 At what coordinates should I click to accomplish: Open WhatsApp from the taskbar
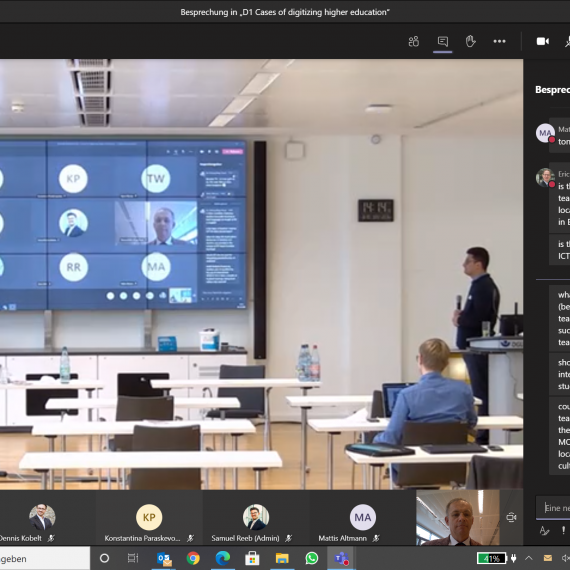coord(312,558)
